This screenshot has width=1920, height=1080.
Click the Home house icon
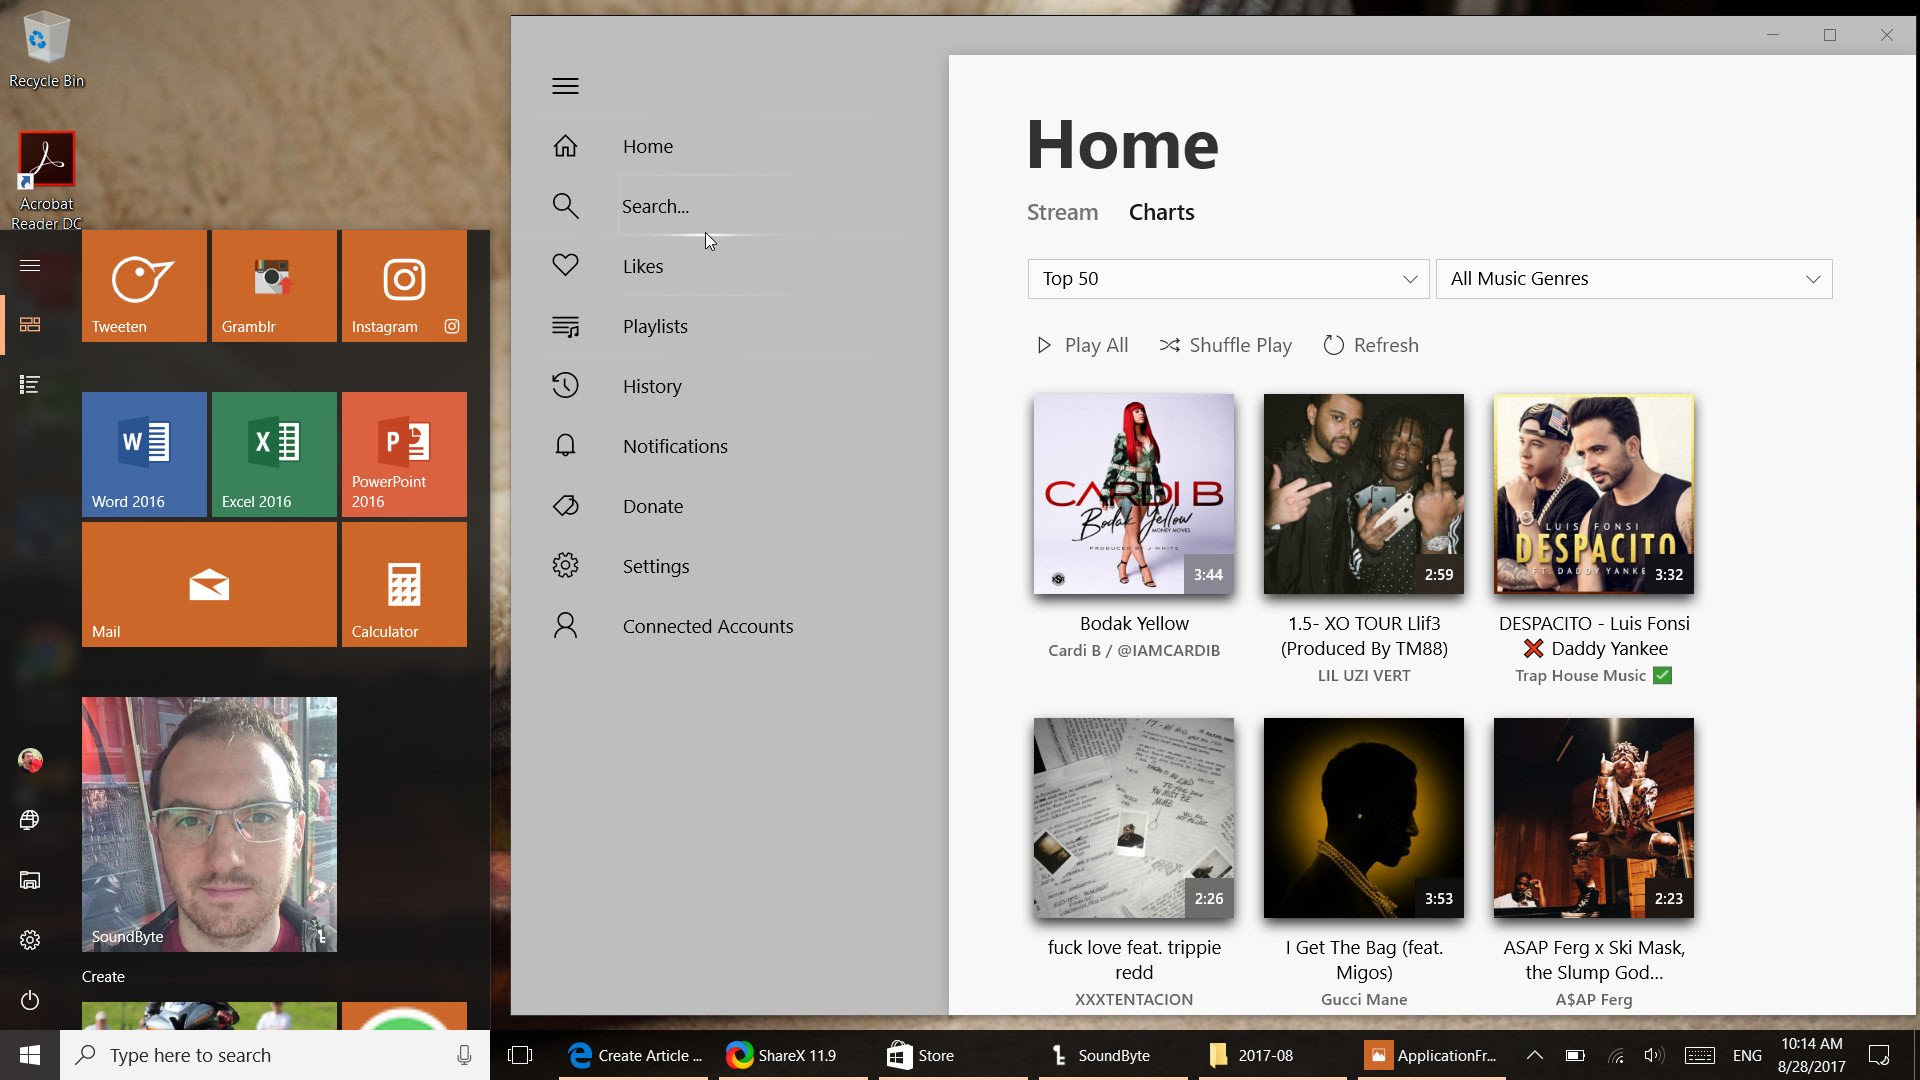pyautogui.click(x=565, y=146)
